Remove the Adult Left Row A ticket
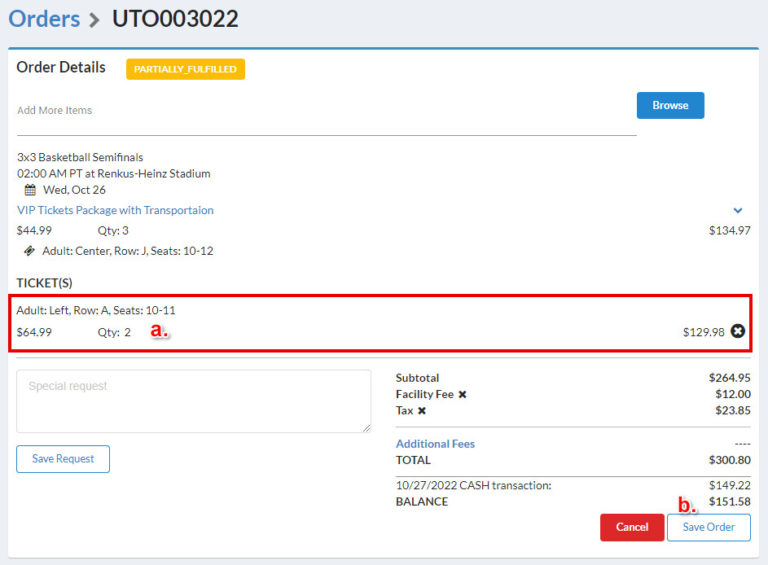Image resolution: width=768 pixels, height=565 pixels. pos(738,331)
